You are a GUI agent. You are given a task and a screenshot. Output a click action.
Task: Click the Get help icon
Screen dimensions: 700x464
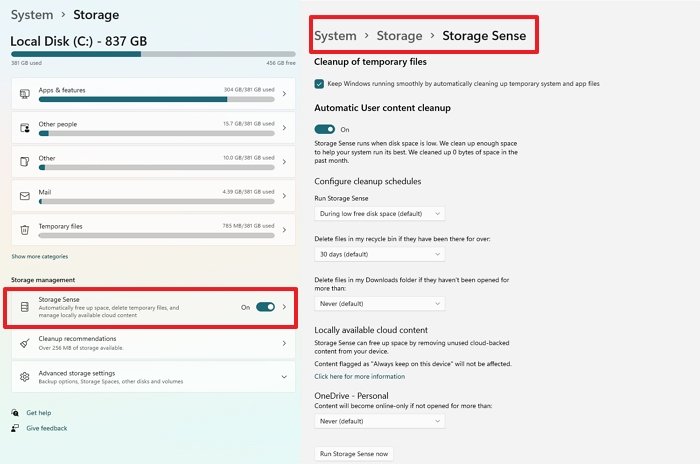[15, 413]
